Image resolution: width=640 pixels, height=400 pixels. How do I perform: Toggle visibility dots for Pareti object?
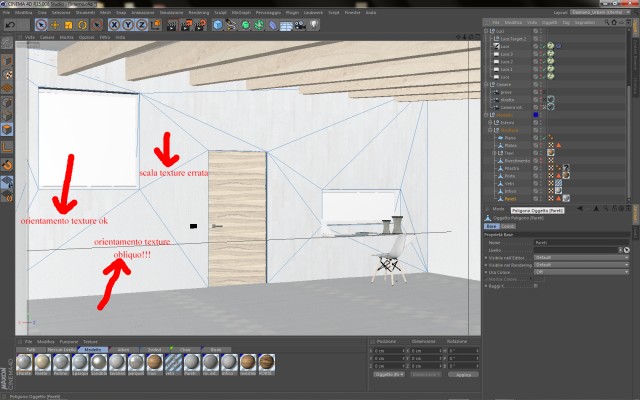coord(541,199)
